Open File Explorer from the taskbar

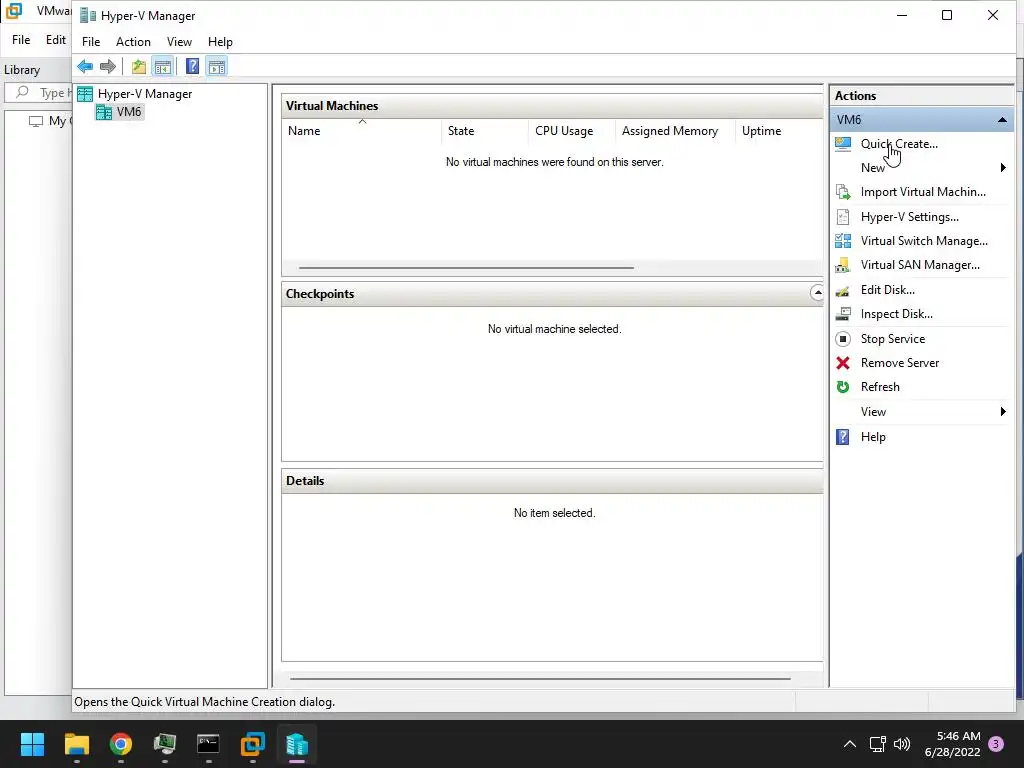click(76, 744)
